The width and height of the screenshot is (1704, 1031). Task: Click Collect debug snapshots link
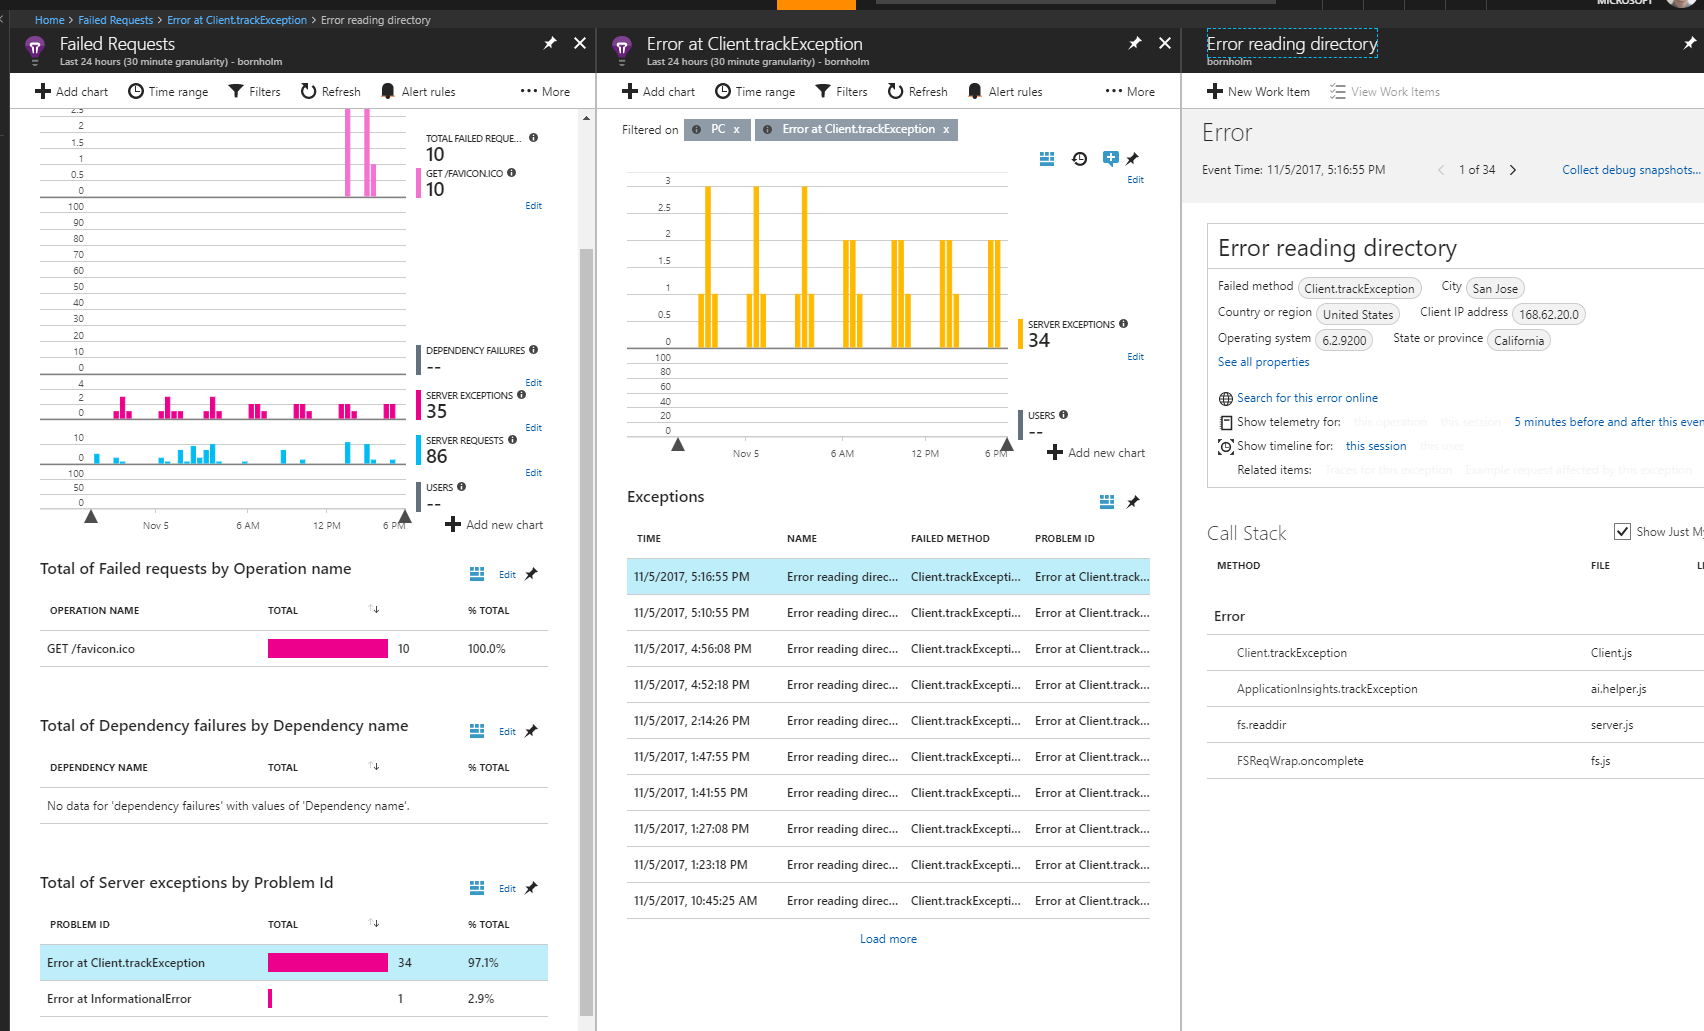click(x=1631, y=170)
